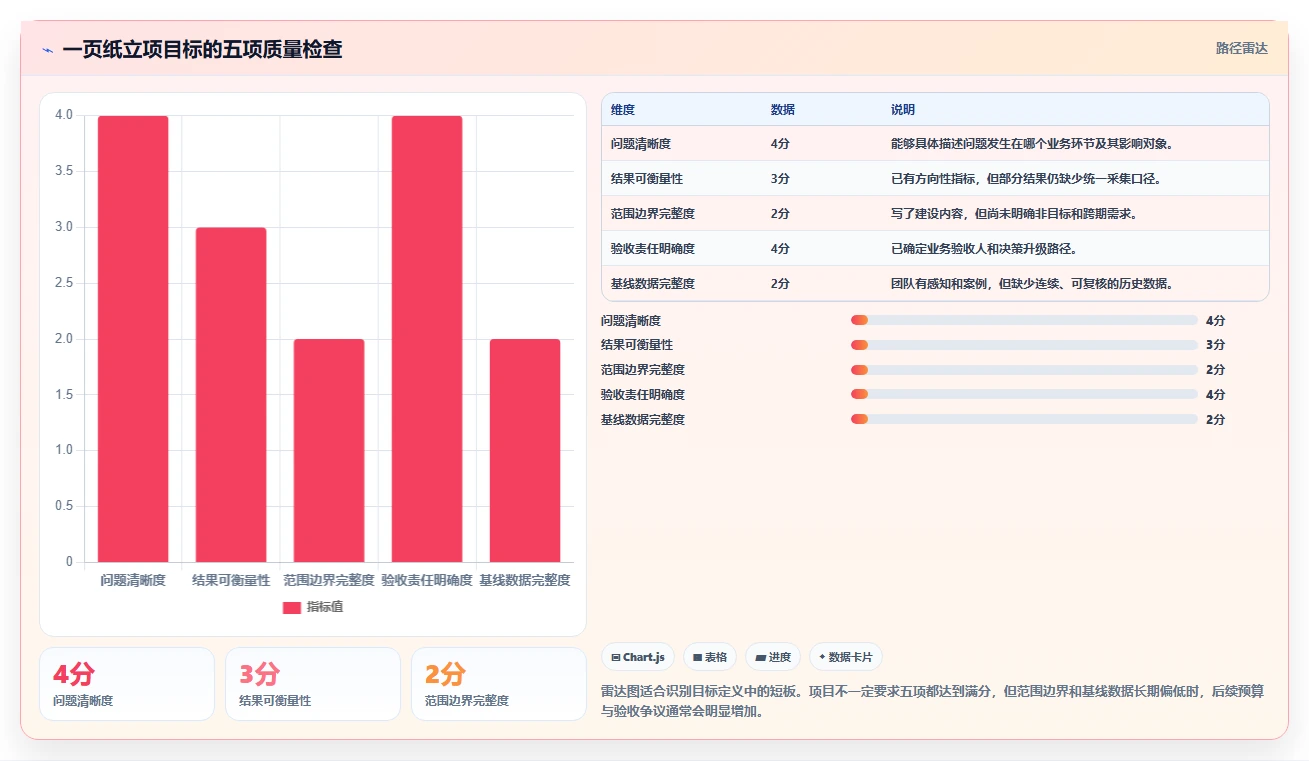Click the 维度 column header
The image size is (1309, 761).
pyautogui.click(x=623, y=109)
